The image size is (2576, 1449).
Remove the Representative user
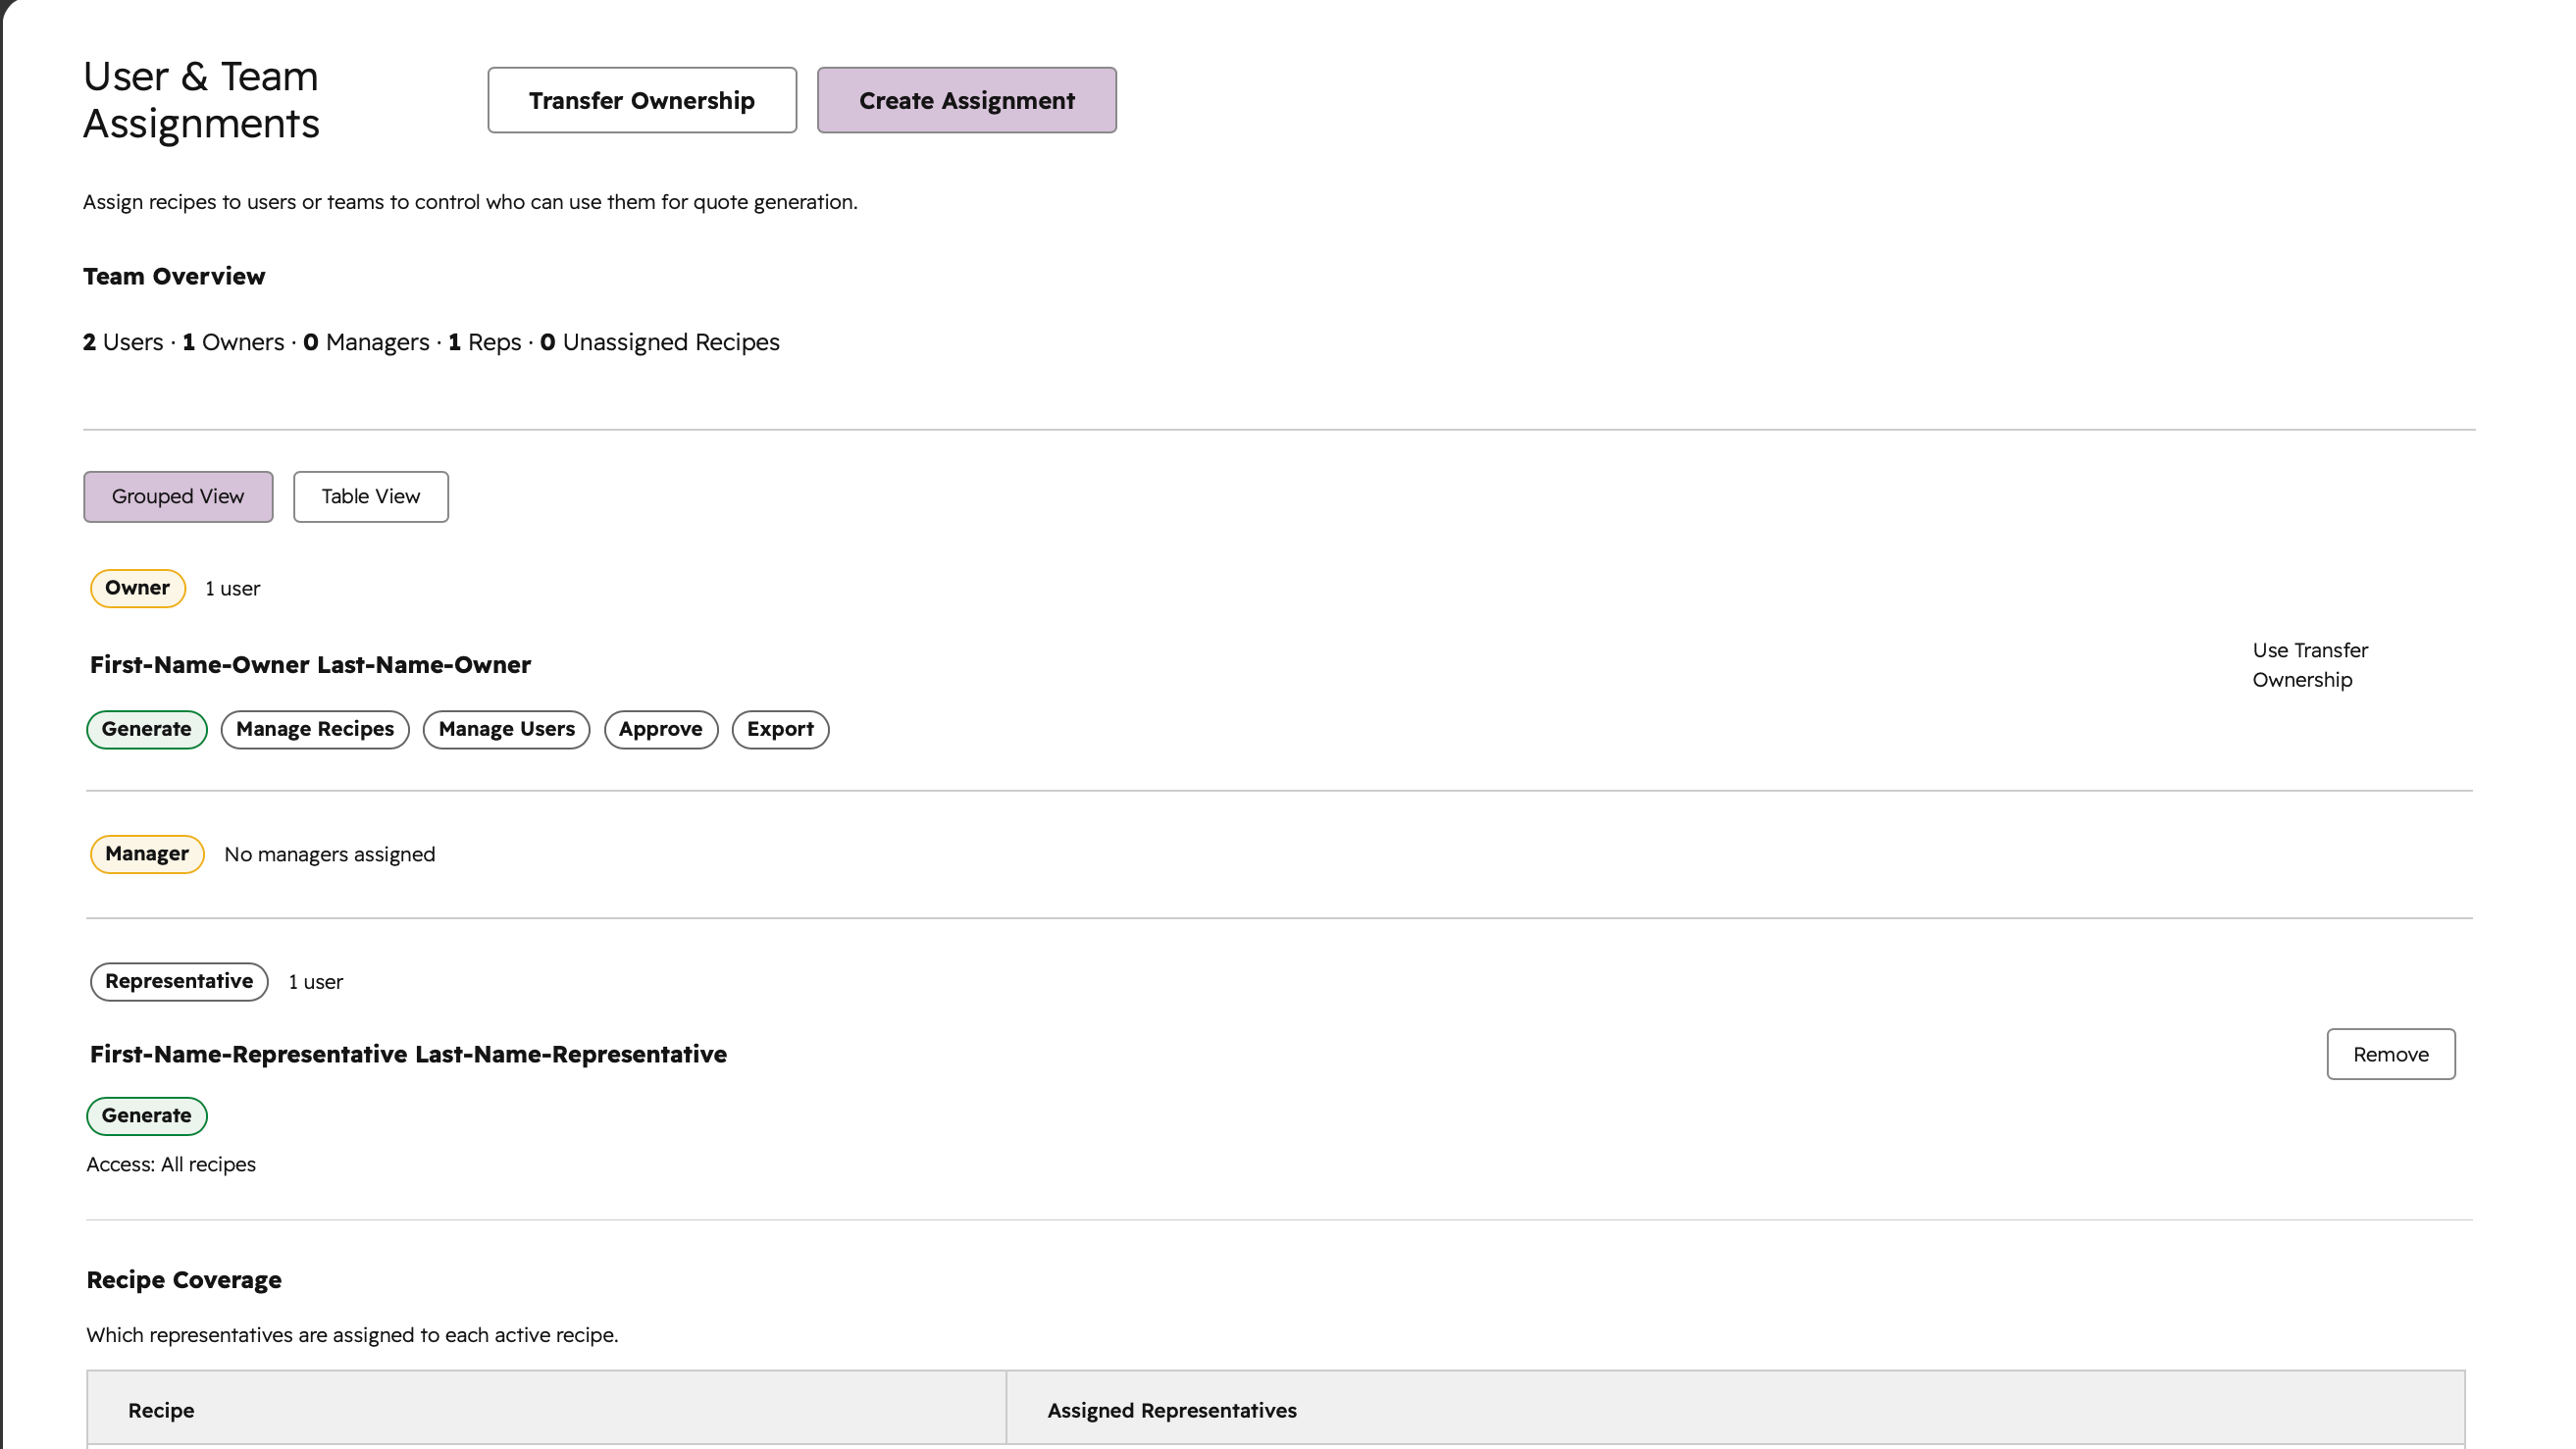coord(2390,1054)
